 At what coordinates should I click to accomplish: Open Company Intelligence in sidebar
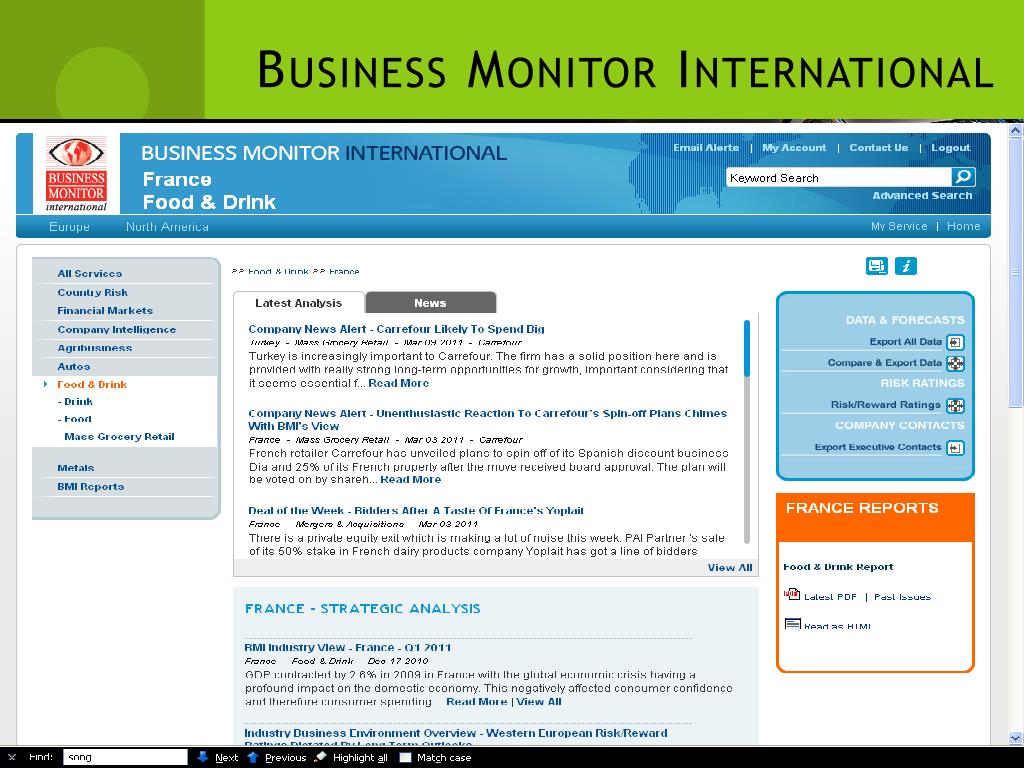116,329
